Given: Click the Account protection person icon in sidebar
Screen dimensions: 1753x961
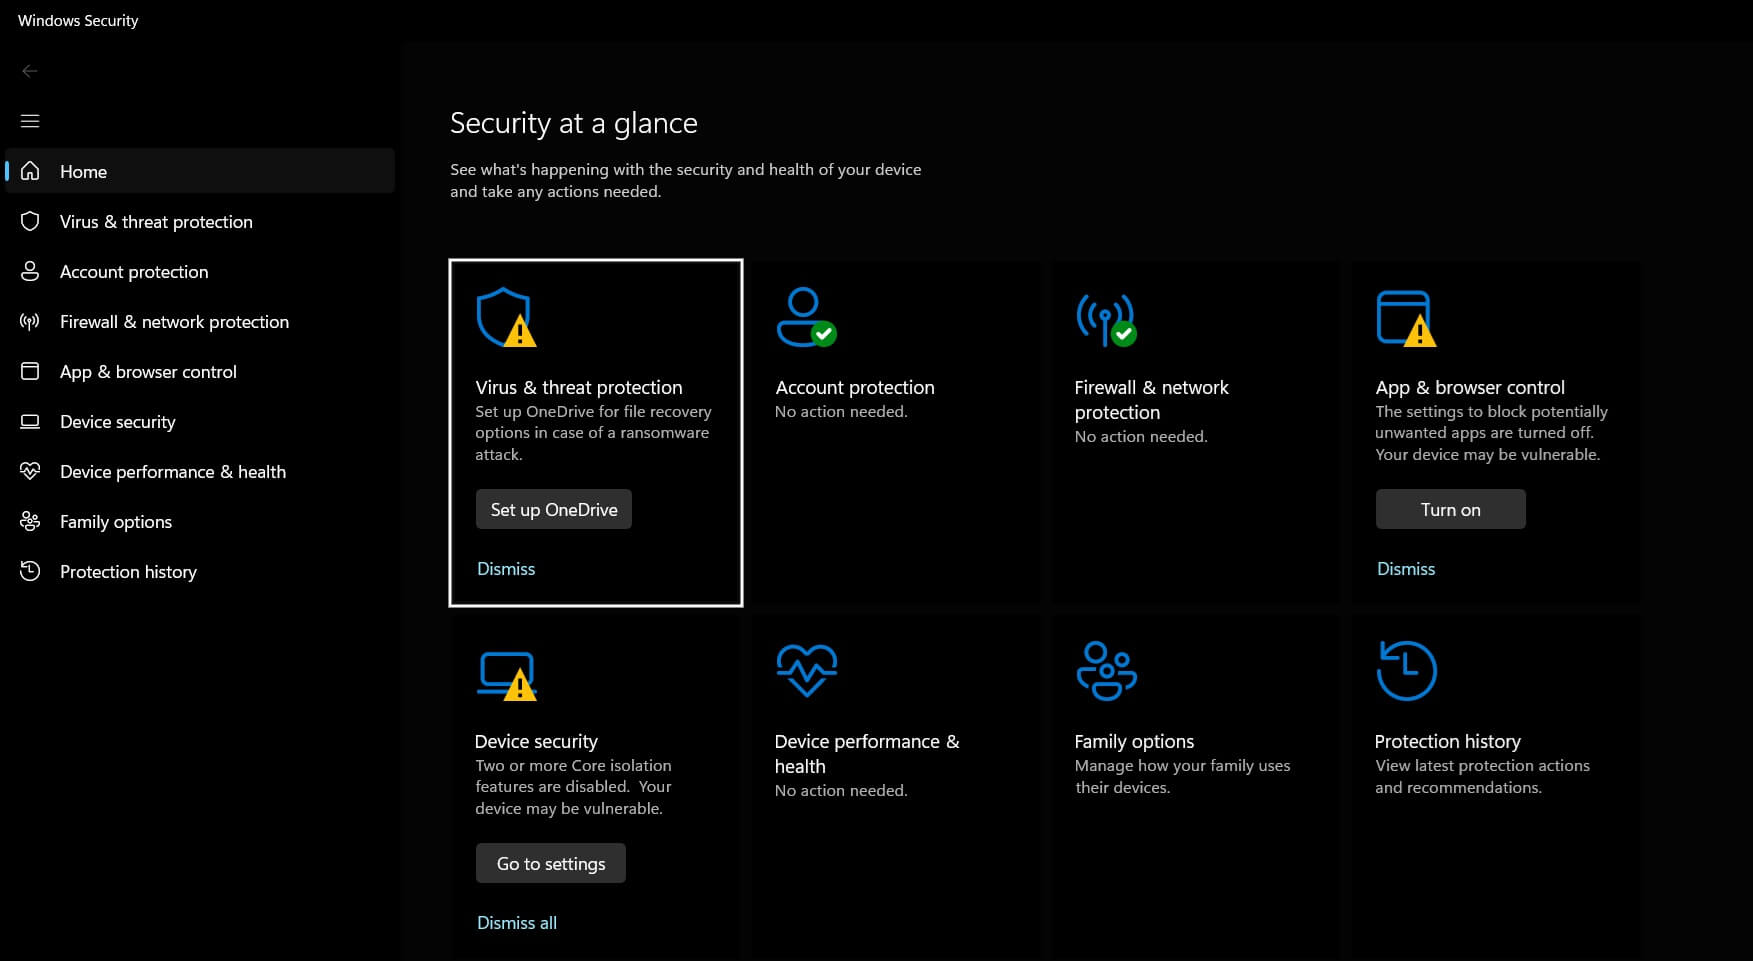Looking at the screenshot, I should click(30, 271).
